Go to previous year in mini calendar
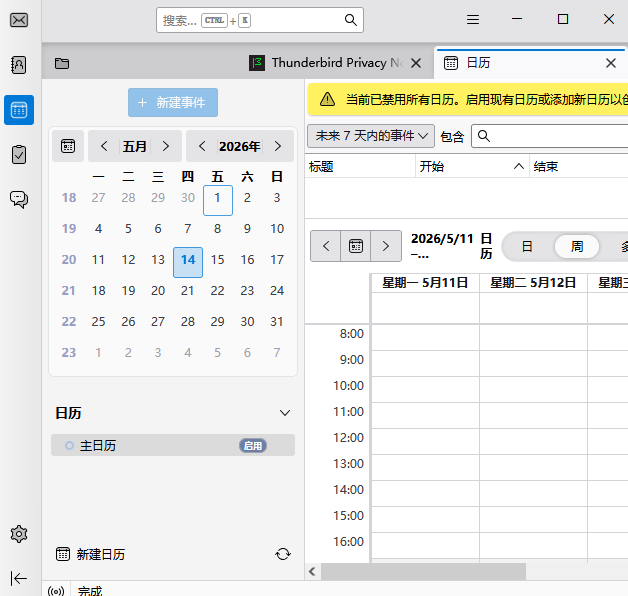628x596 pixels. click(x=202, y=146)
